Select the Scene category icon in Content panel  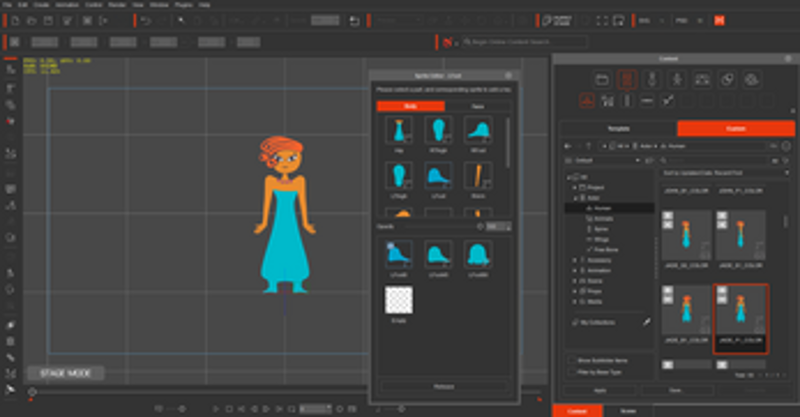pos(702,80)
